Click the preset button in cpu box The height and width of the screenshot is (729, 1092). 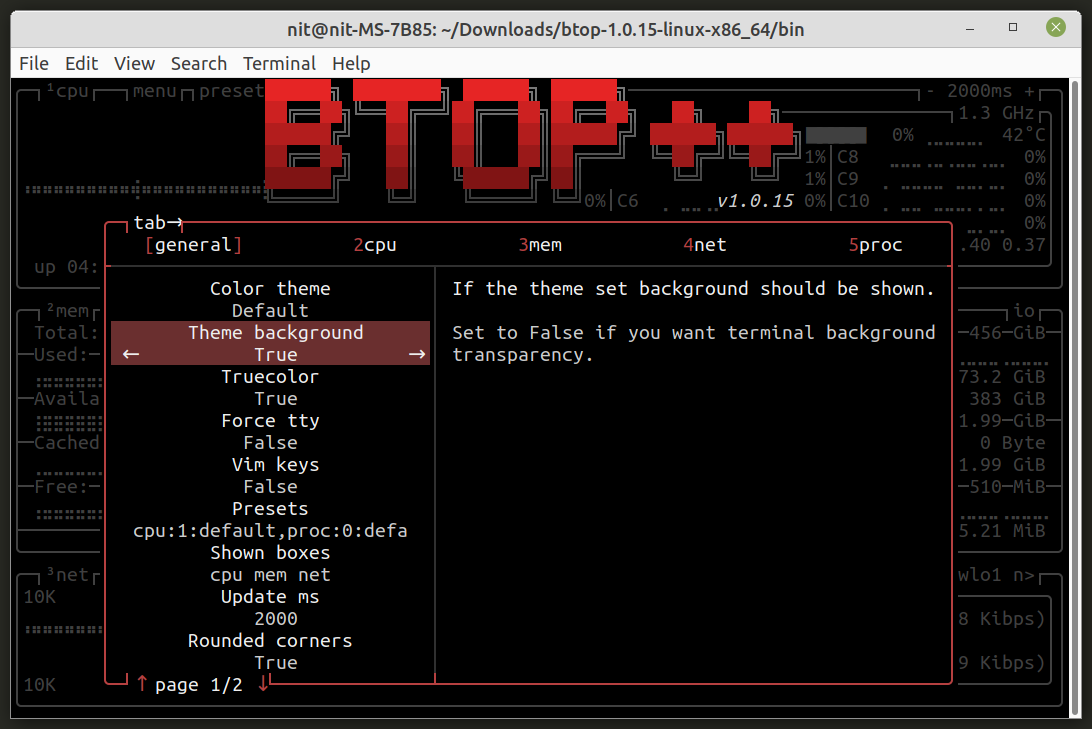click(231, 91)
